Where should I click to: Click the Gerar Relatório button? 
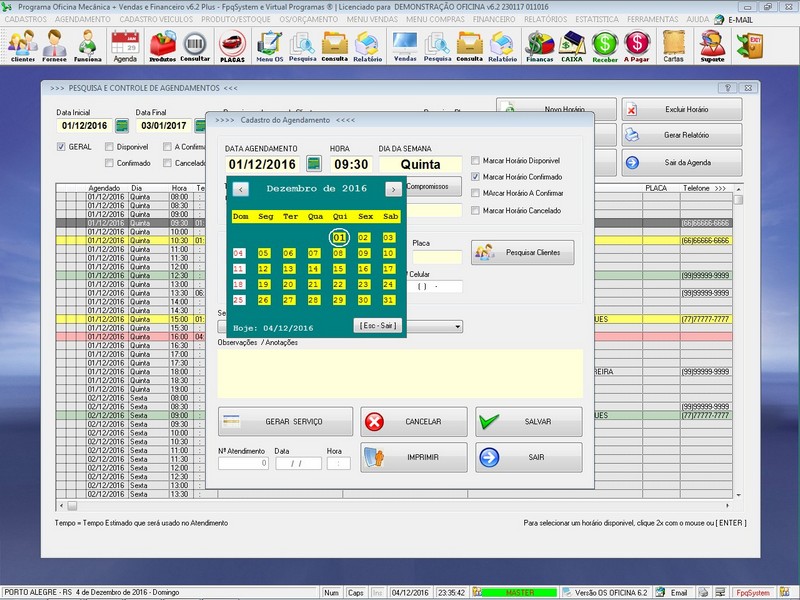tap(682, 135)
